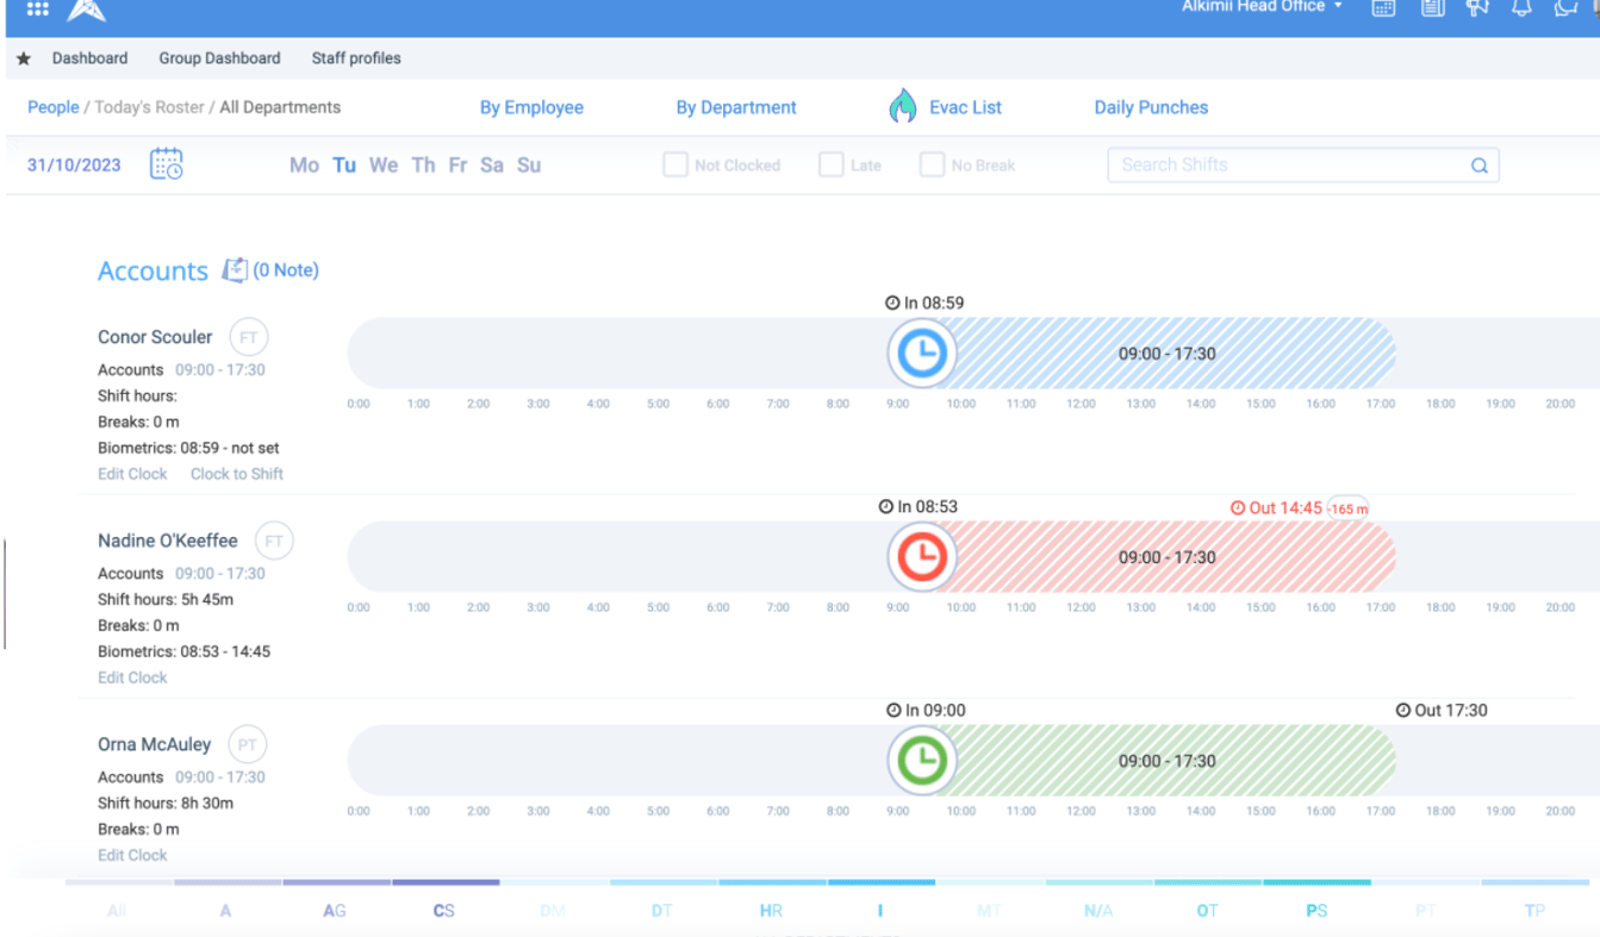Select the HR department filter tab
The image size is (1600, 937).
pyautogui.click(x=771, y=911)
